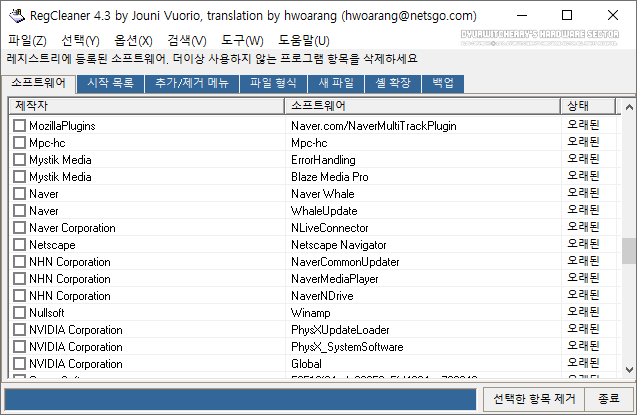
Task: Open the 검색(V) menu
Action: (187, 41)
